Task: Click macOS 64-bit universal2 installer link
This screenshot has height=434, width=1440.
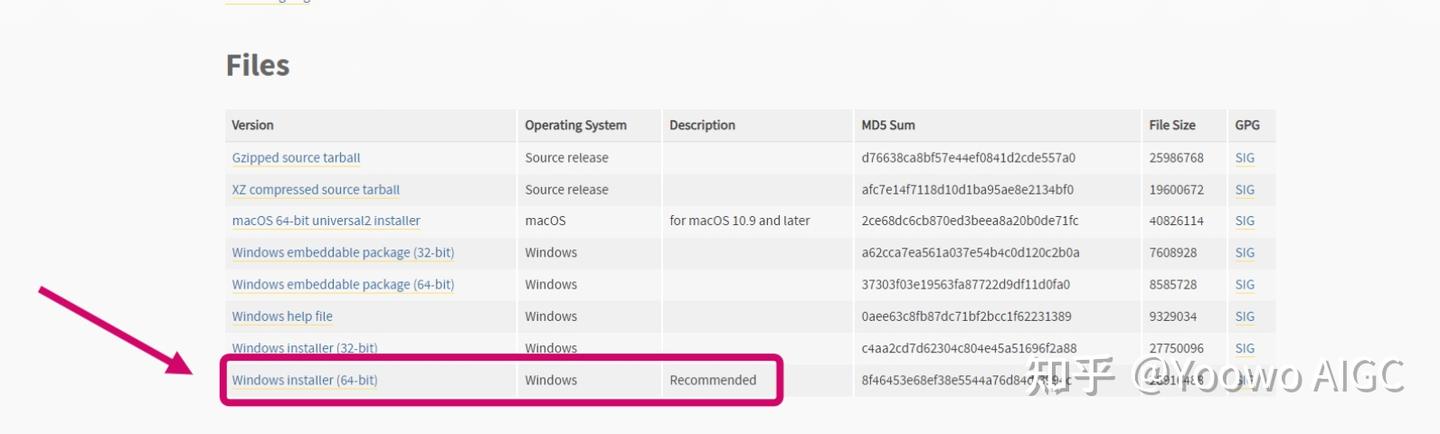Action: pos(326,221)
